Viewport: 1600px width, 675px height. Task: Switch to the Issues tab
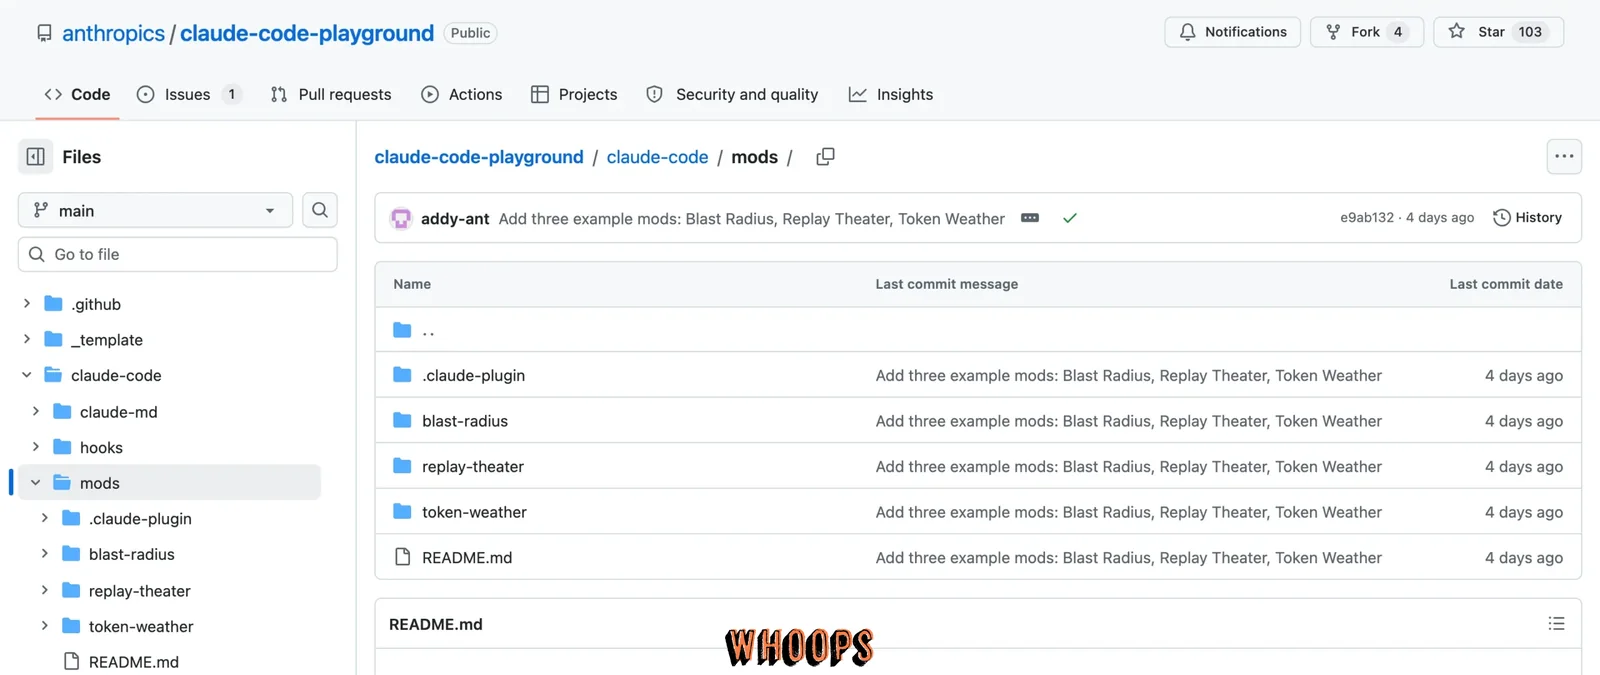point(189,94)
